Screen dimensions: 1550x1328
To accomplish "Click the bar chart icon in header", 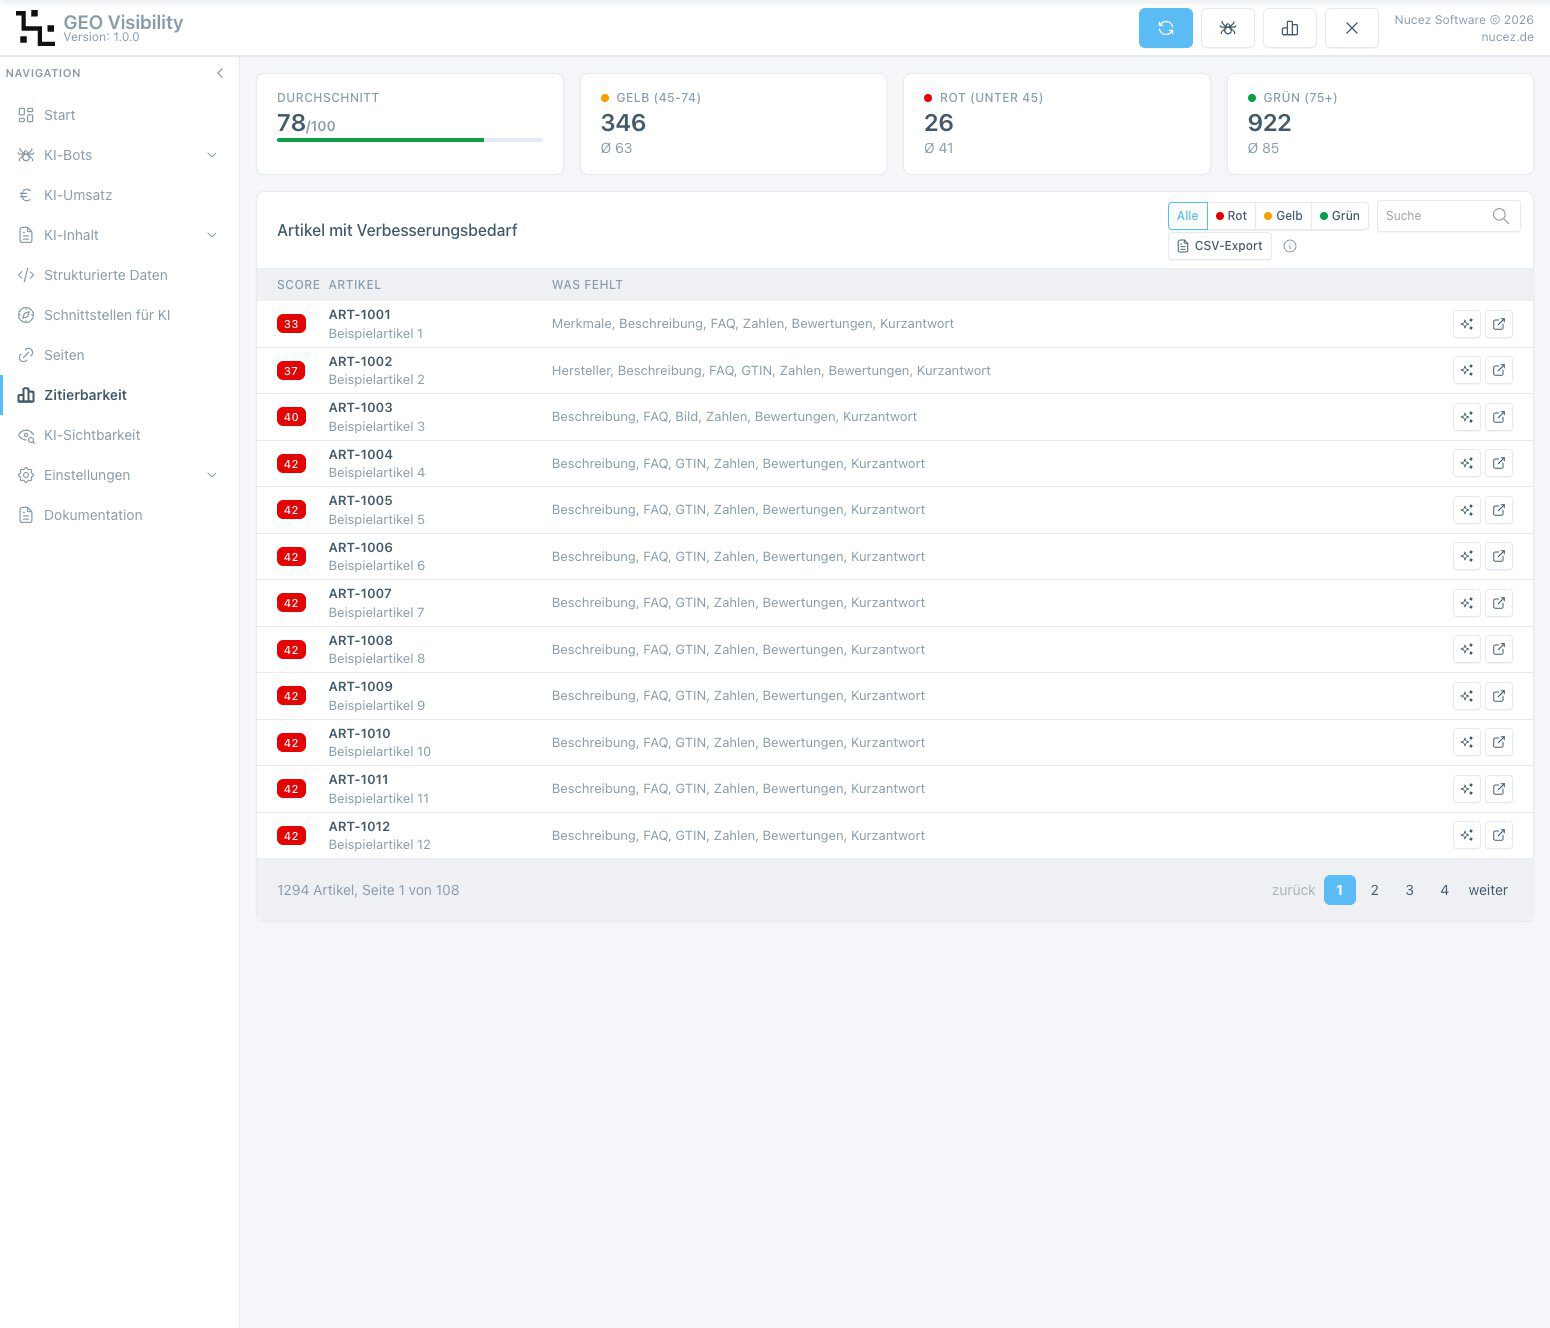I will click(1289, 28).
